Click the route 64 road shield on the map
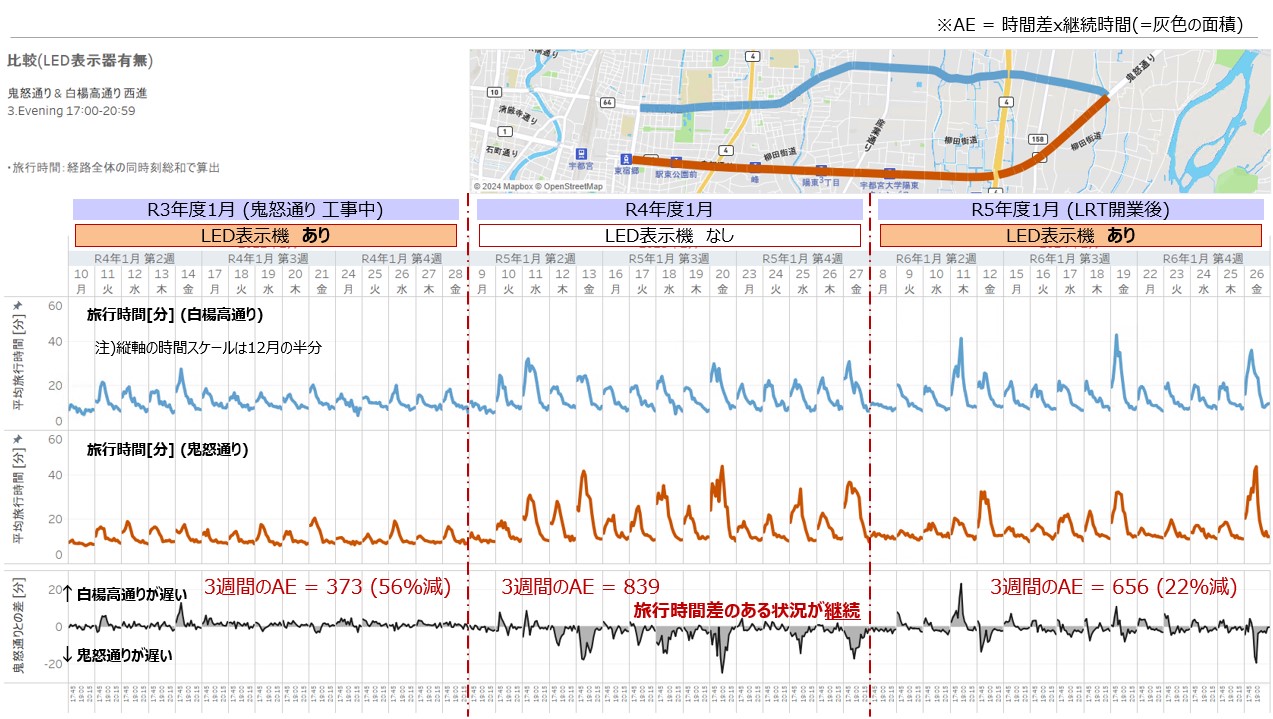 [607, 102]
